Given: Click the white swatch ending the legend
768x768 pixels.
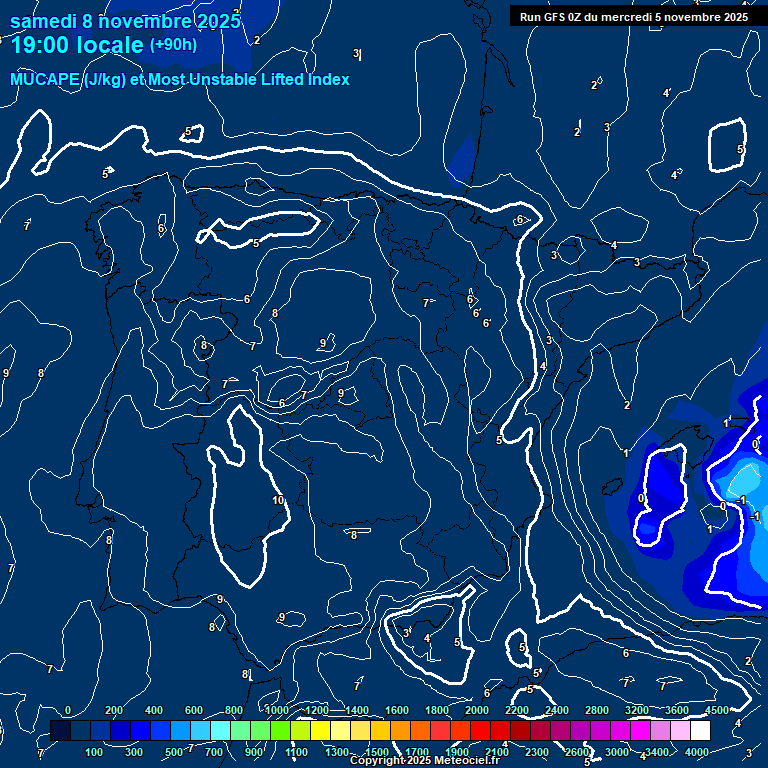Looking at the screenshot, I should [700, 730].
